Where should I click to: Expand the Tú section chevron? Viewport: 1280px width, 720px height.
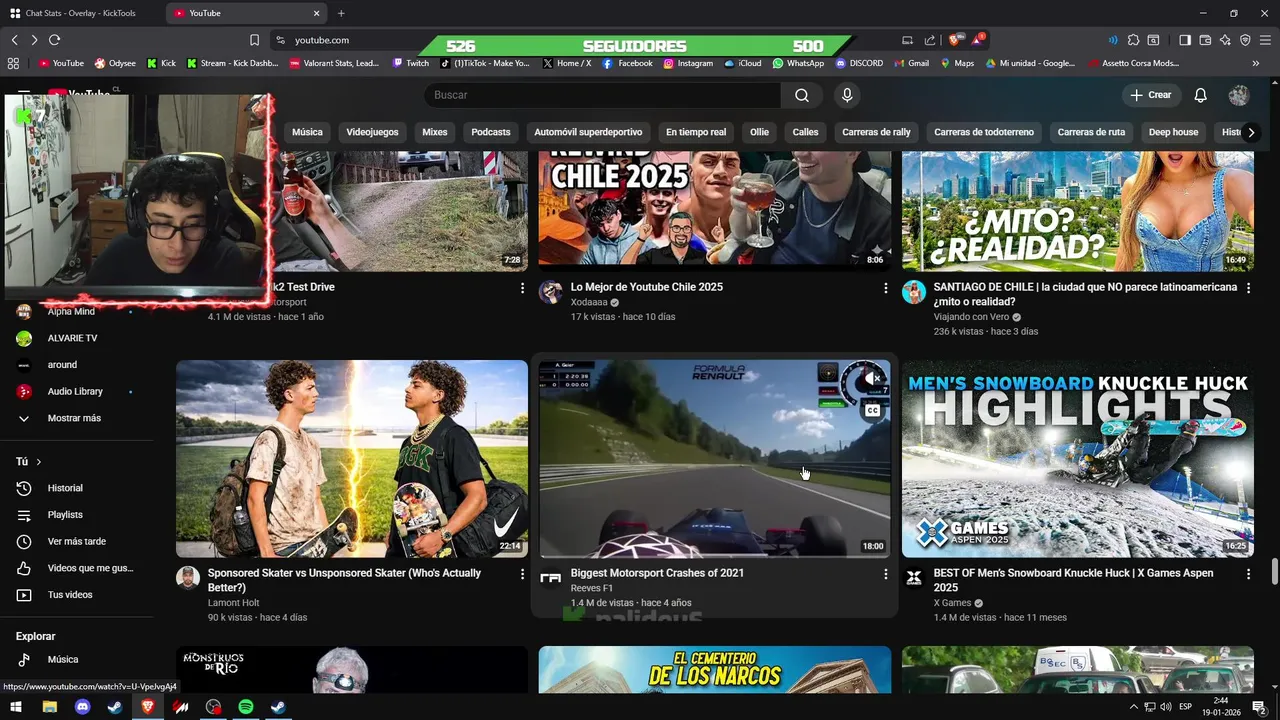[38, 462]
